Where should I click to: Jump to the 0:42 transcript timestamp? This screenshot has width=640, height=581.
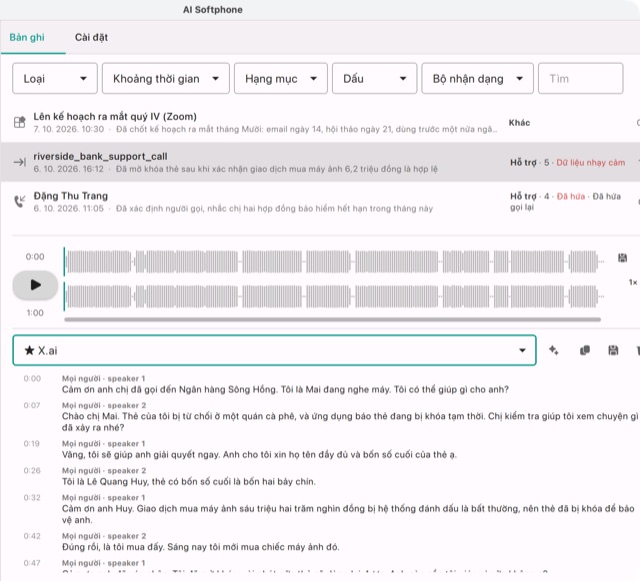coord(32,536)
